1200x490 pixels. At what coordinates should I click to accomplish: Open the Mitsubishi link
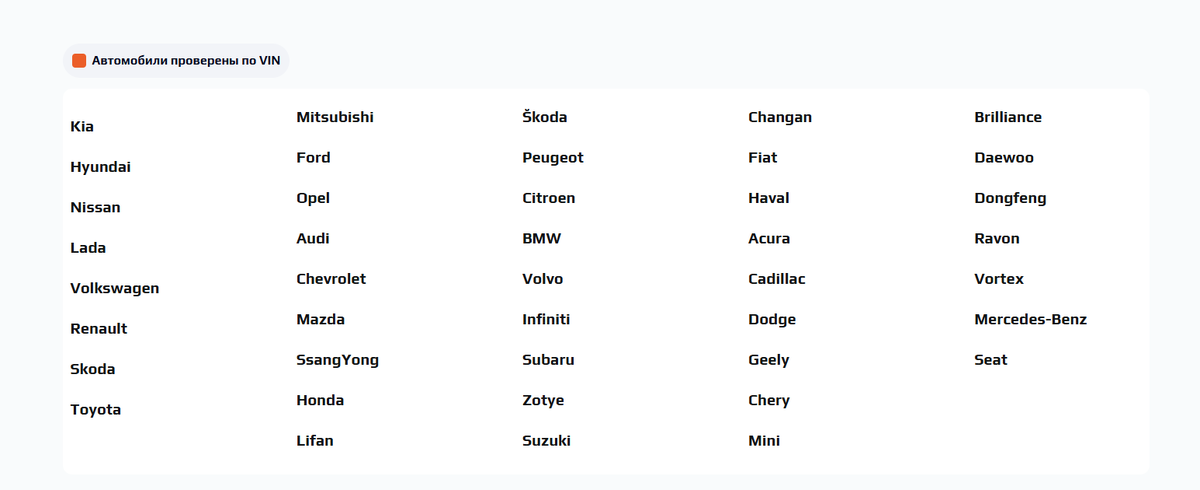335,117
